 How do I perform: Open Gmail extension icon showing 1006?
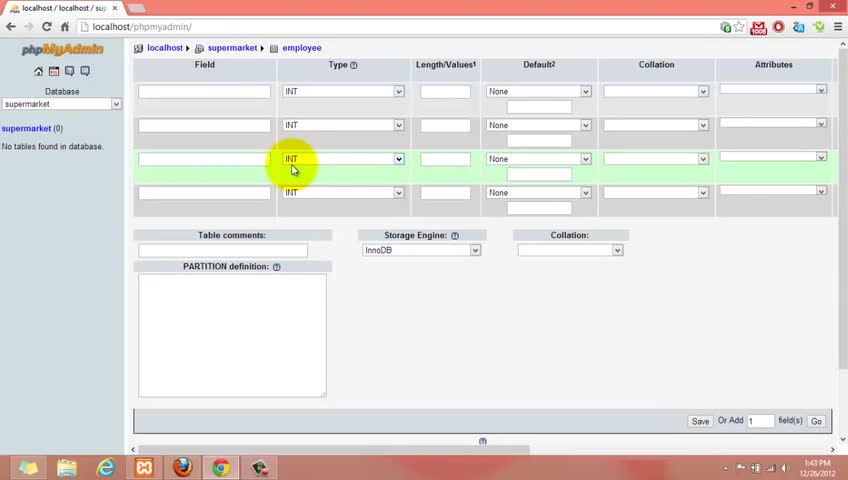[x=759, y=28]
